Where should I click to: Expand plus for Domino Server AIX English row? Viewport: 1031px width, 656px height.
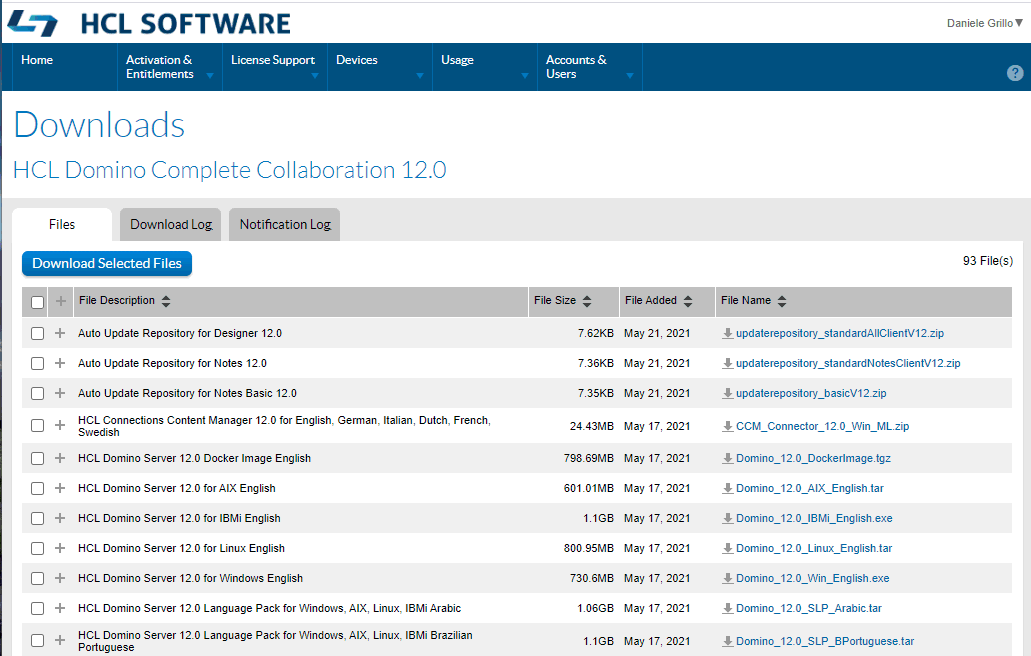60,488
